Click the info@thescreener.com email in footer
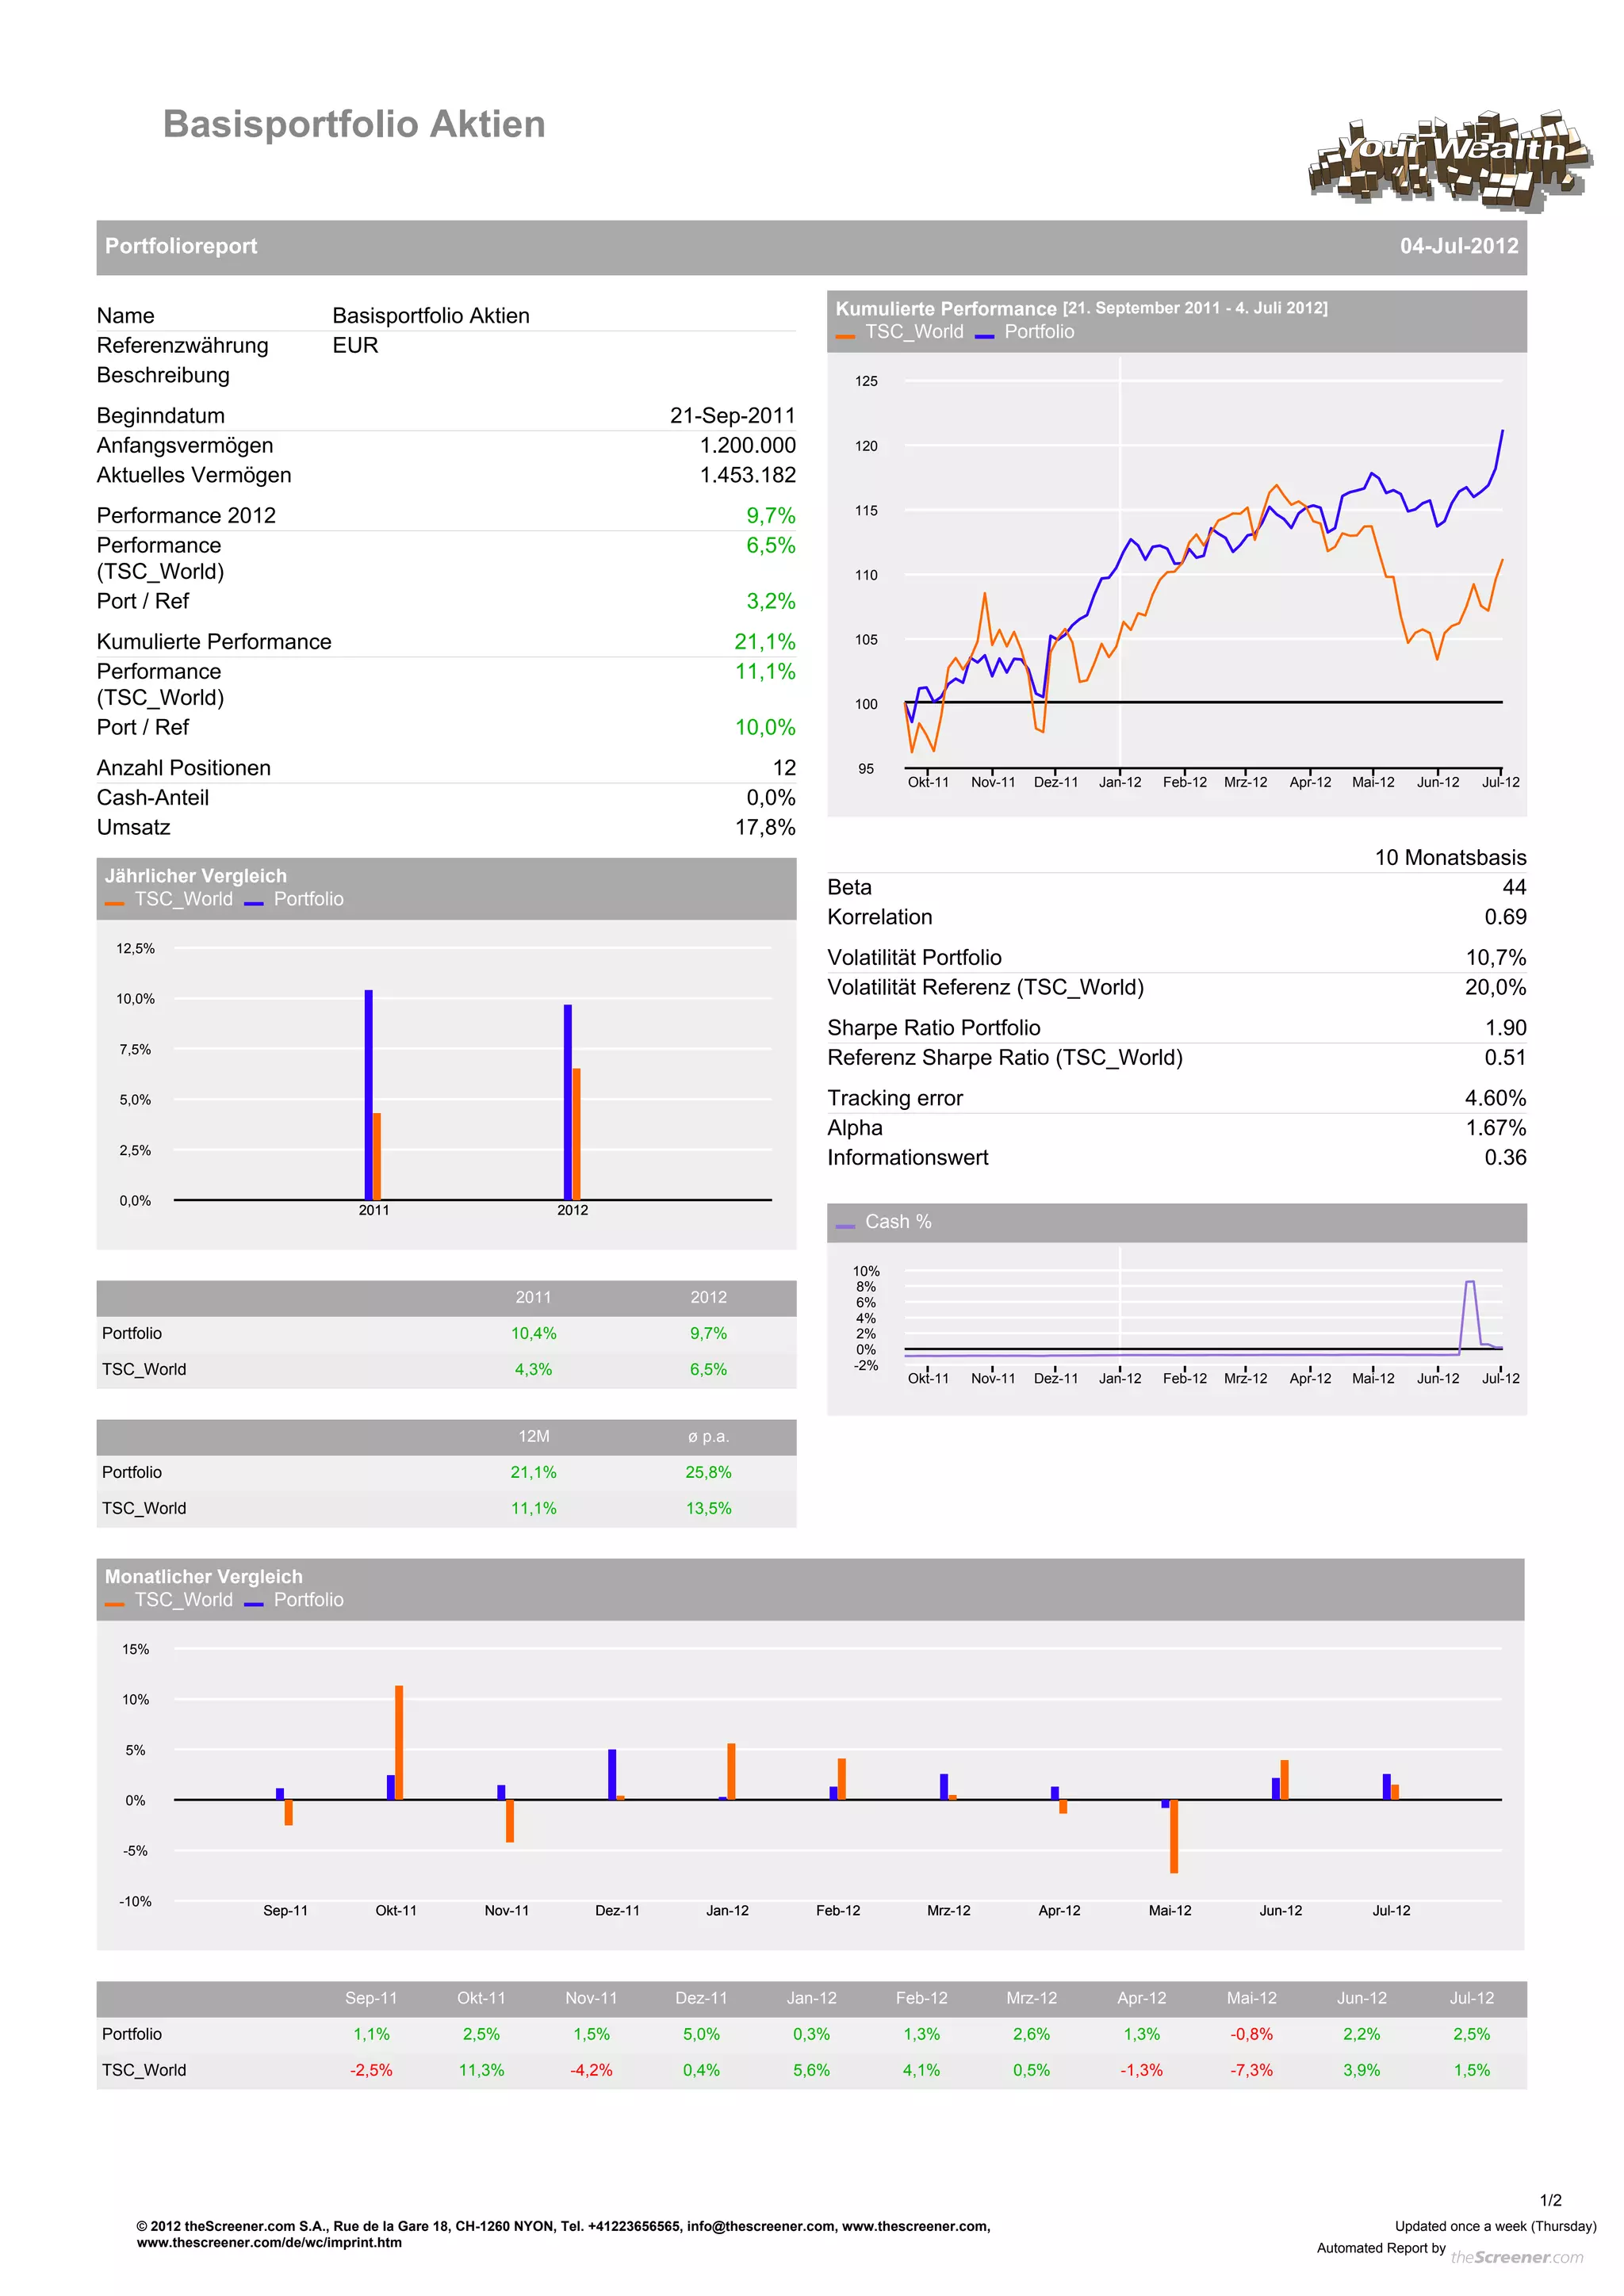The image size is (1624, 2296). [x=760, y=2226]
